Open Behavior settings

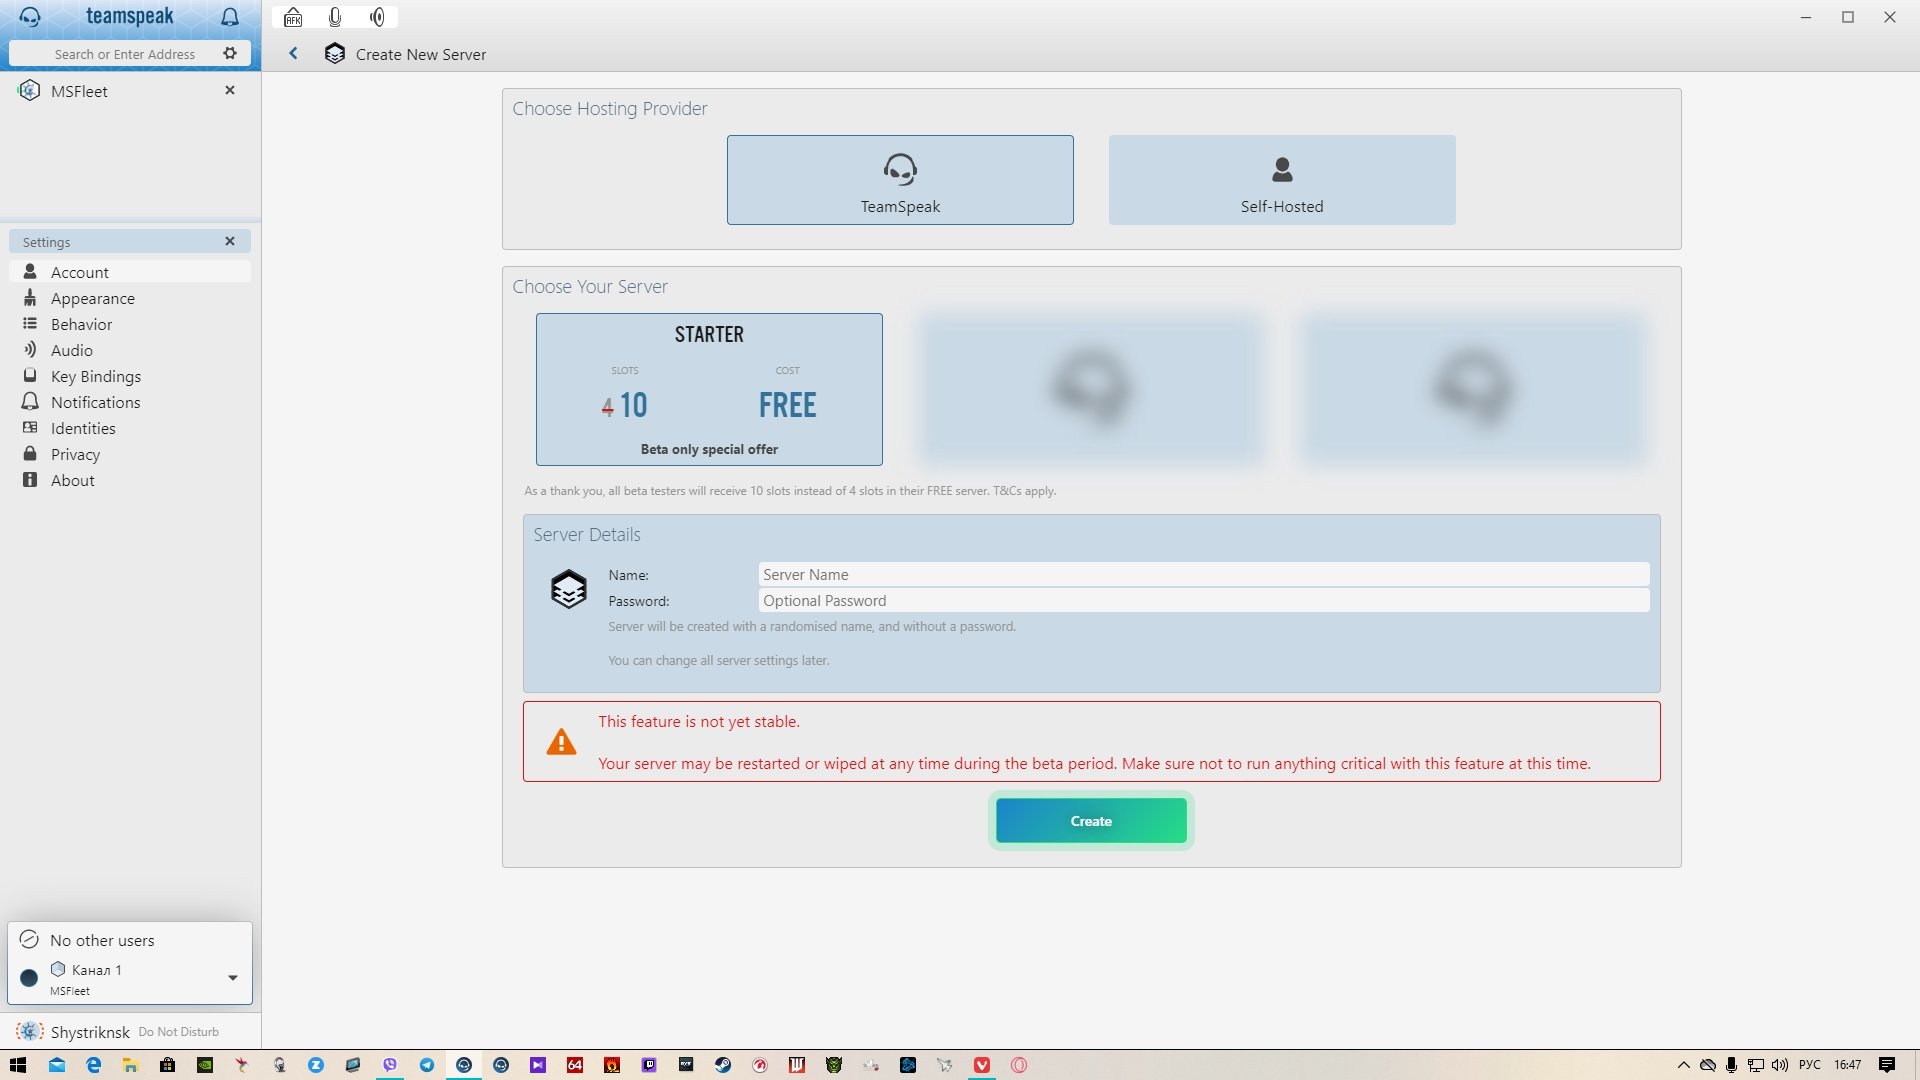coord(130,324)
